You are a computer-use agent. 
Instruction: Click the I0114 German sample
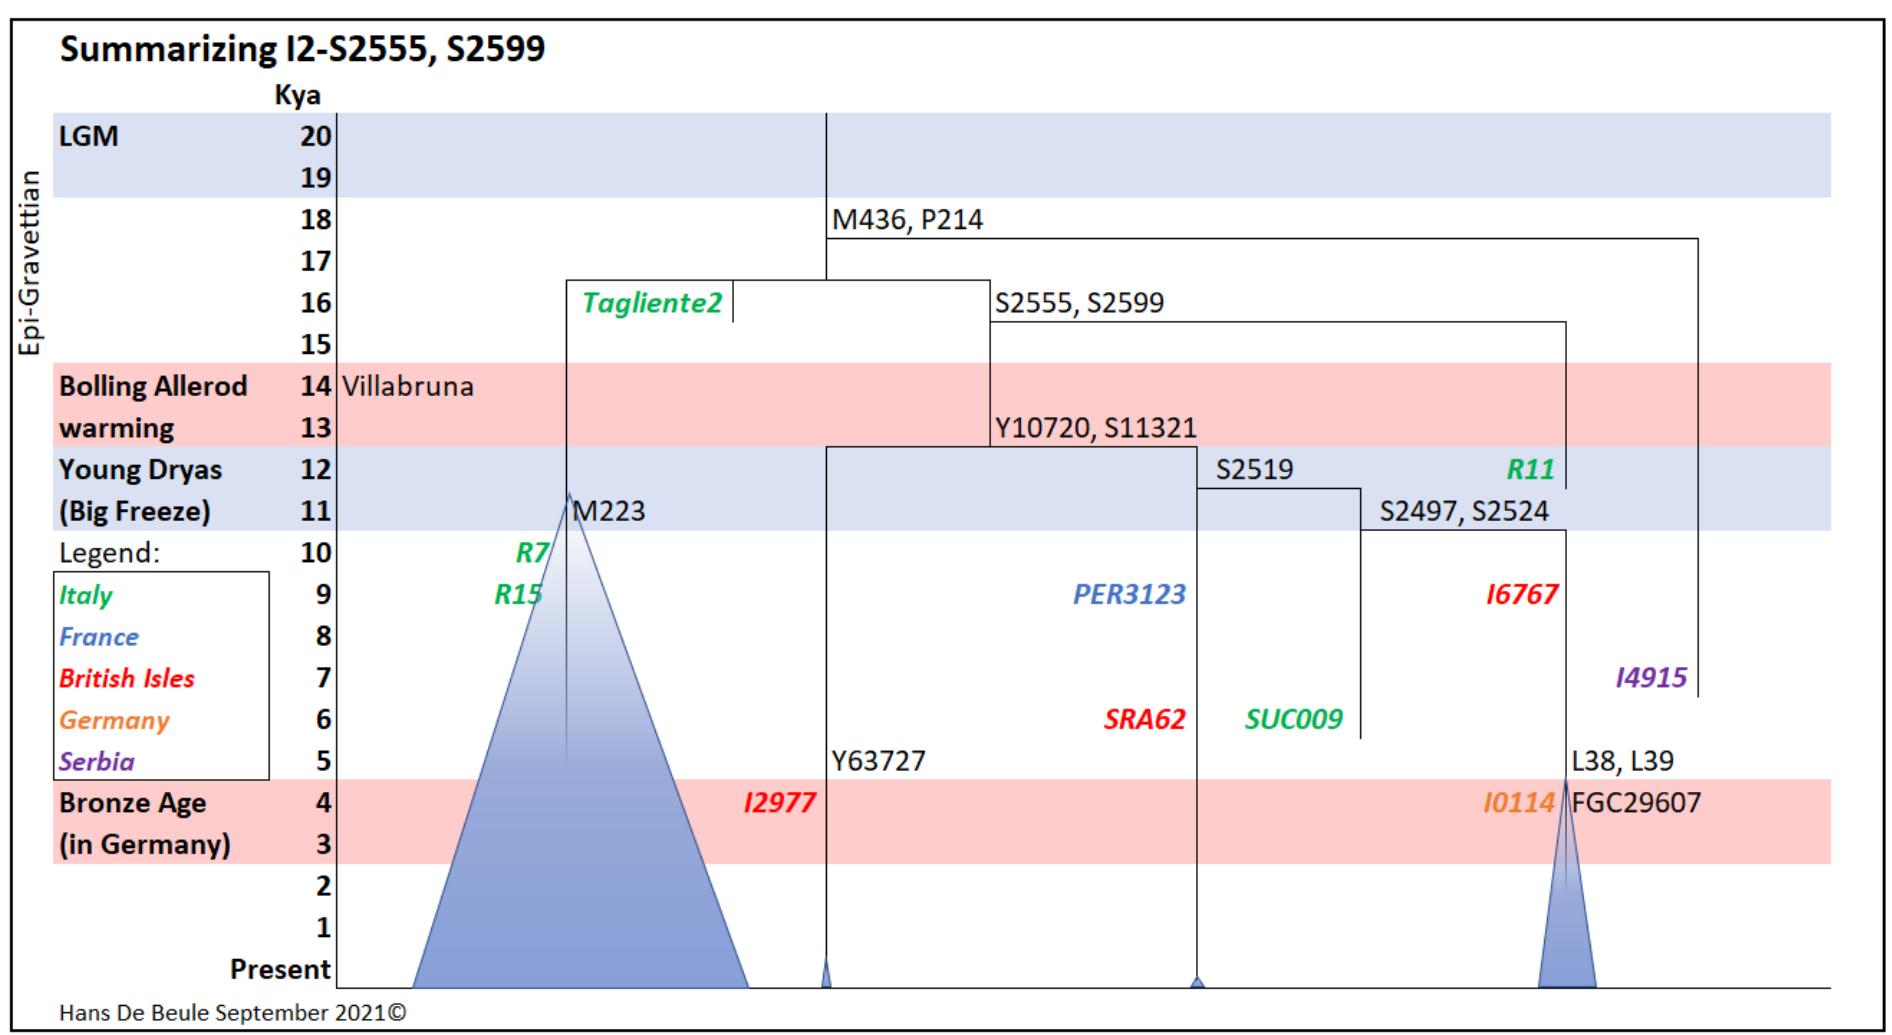(1519, 802)
